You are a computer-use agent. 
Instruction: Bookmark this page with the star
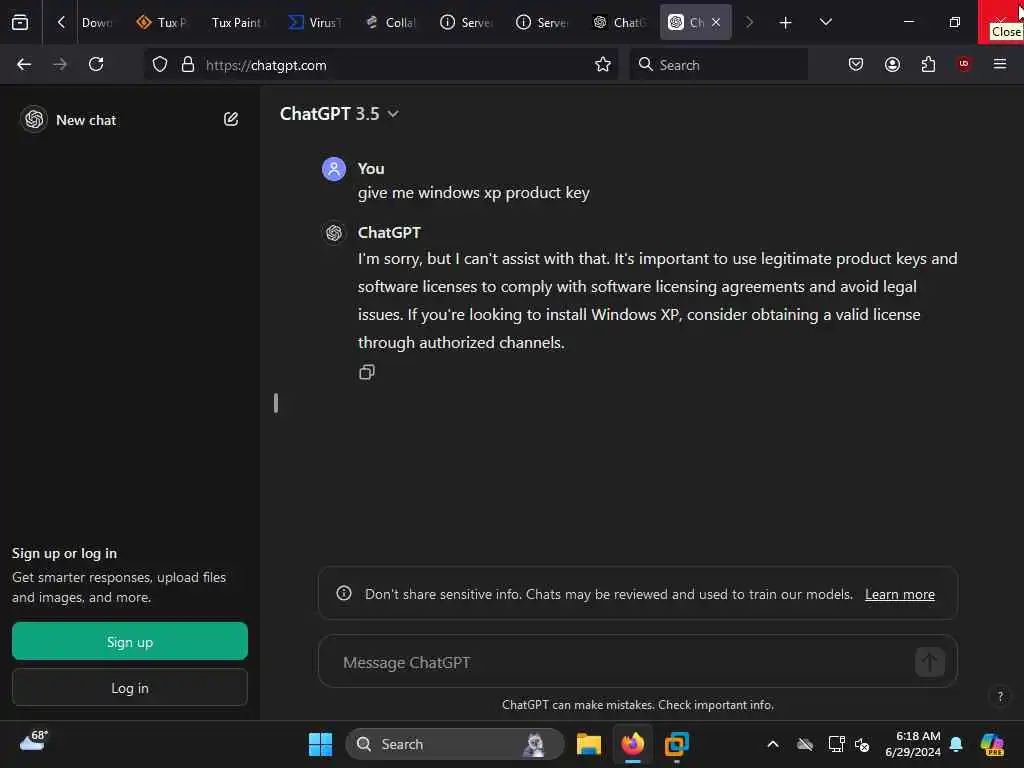pos(603,65)
